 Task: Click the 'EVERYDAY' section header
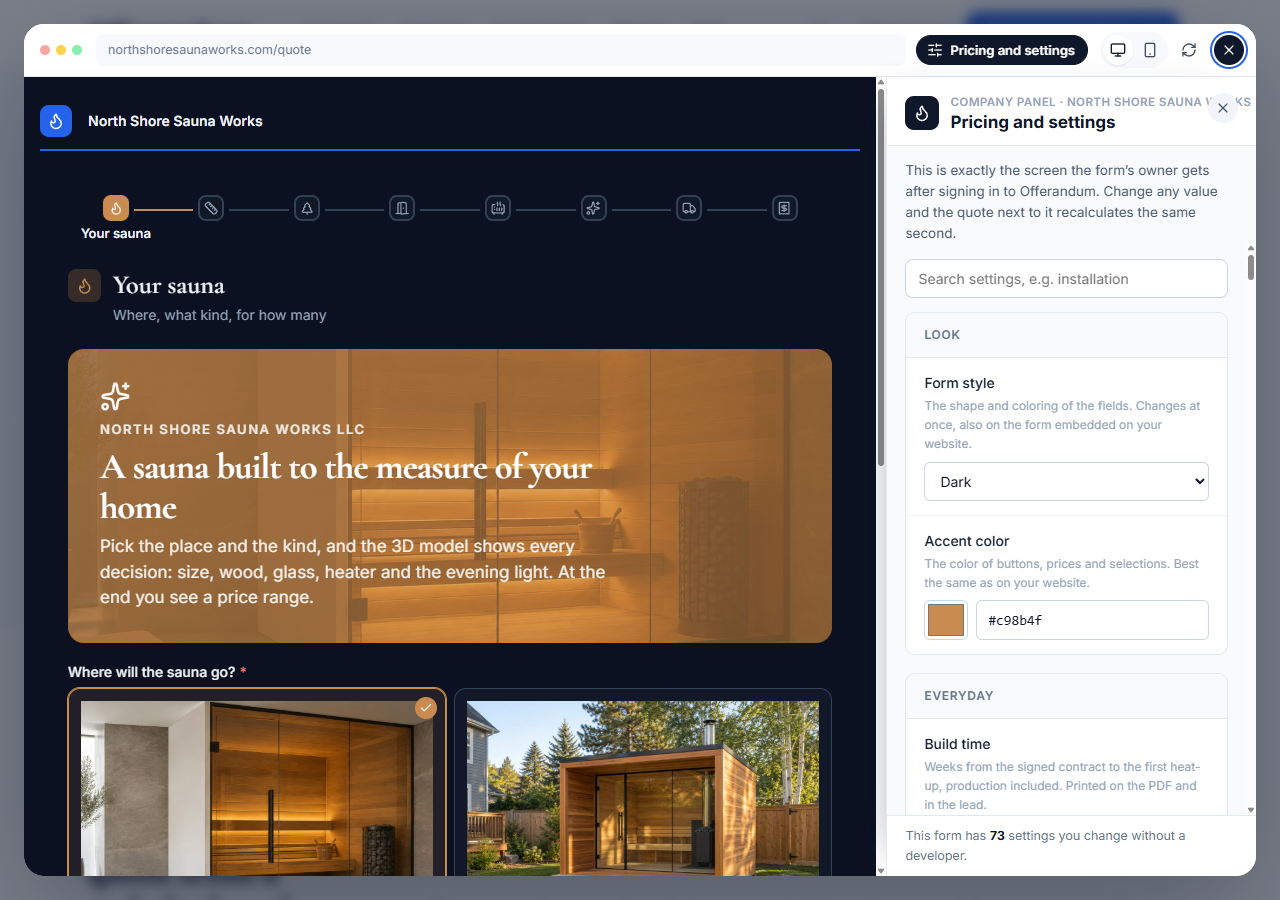point(959,696)
